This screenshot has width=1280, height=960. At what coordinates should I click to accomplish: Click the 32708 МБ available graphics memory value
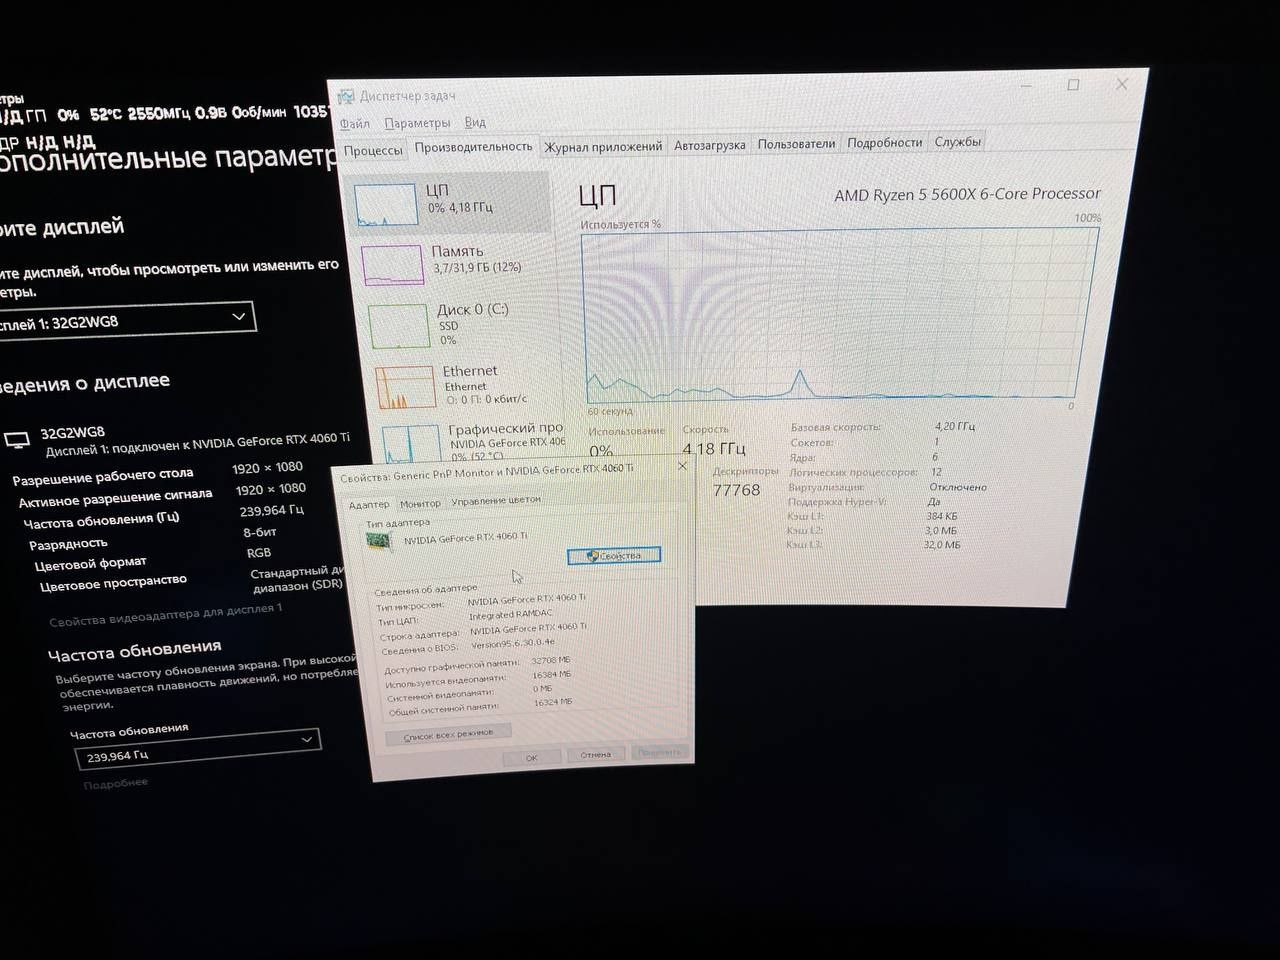(551, 660)
